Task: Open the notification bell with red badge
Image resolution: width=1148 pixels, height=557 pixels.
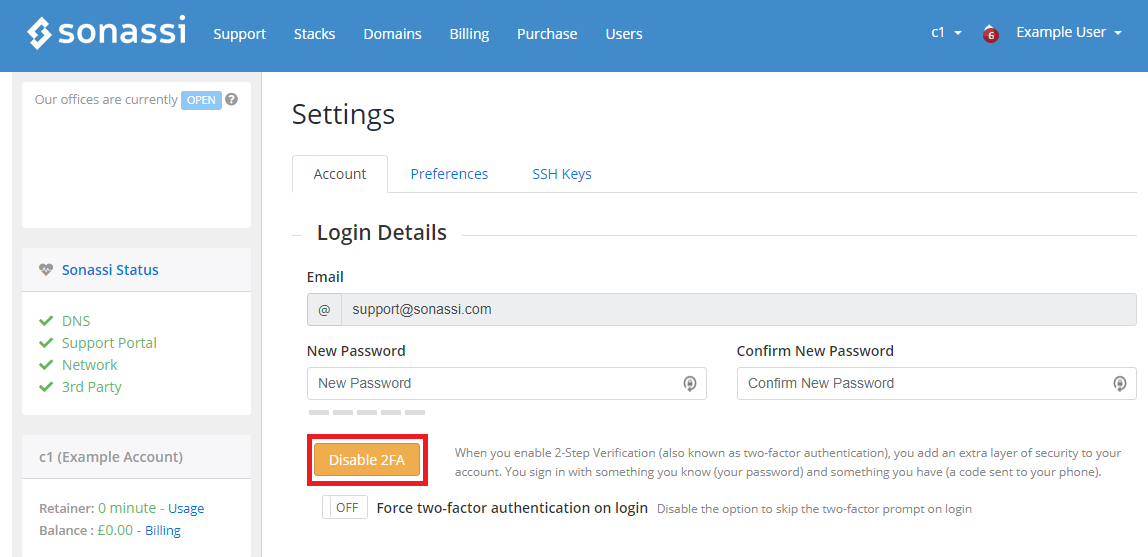Action: tap(991, 34)
